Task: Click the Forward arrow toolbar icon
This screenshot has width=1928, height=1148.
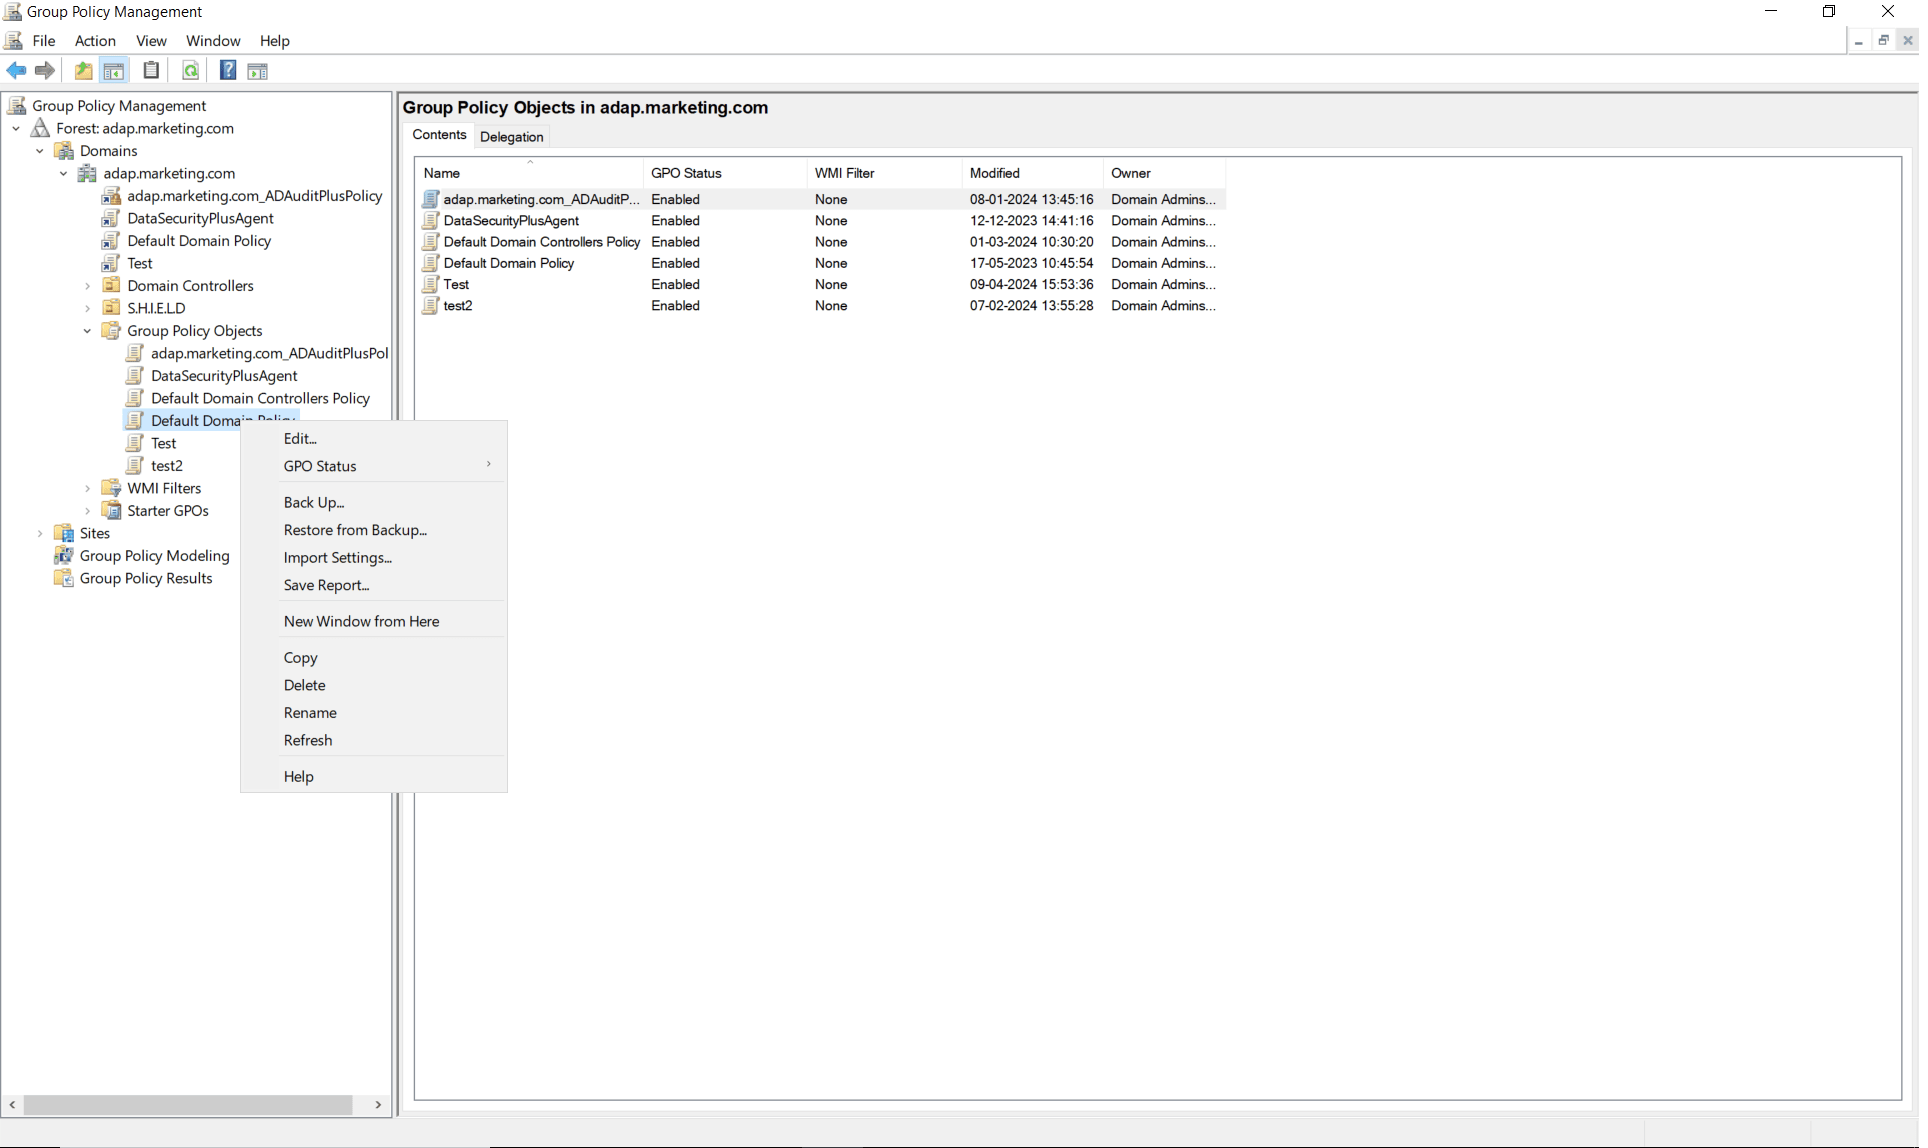Action: [45, 71]
